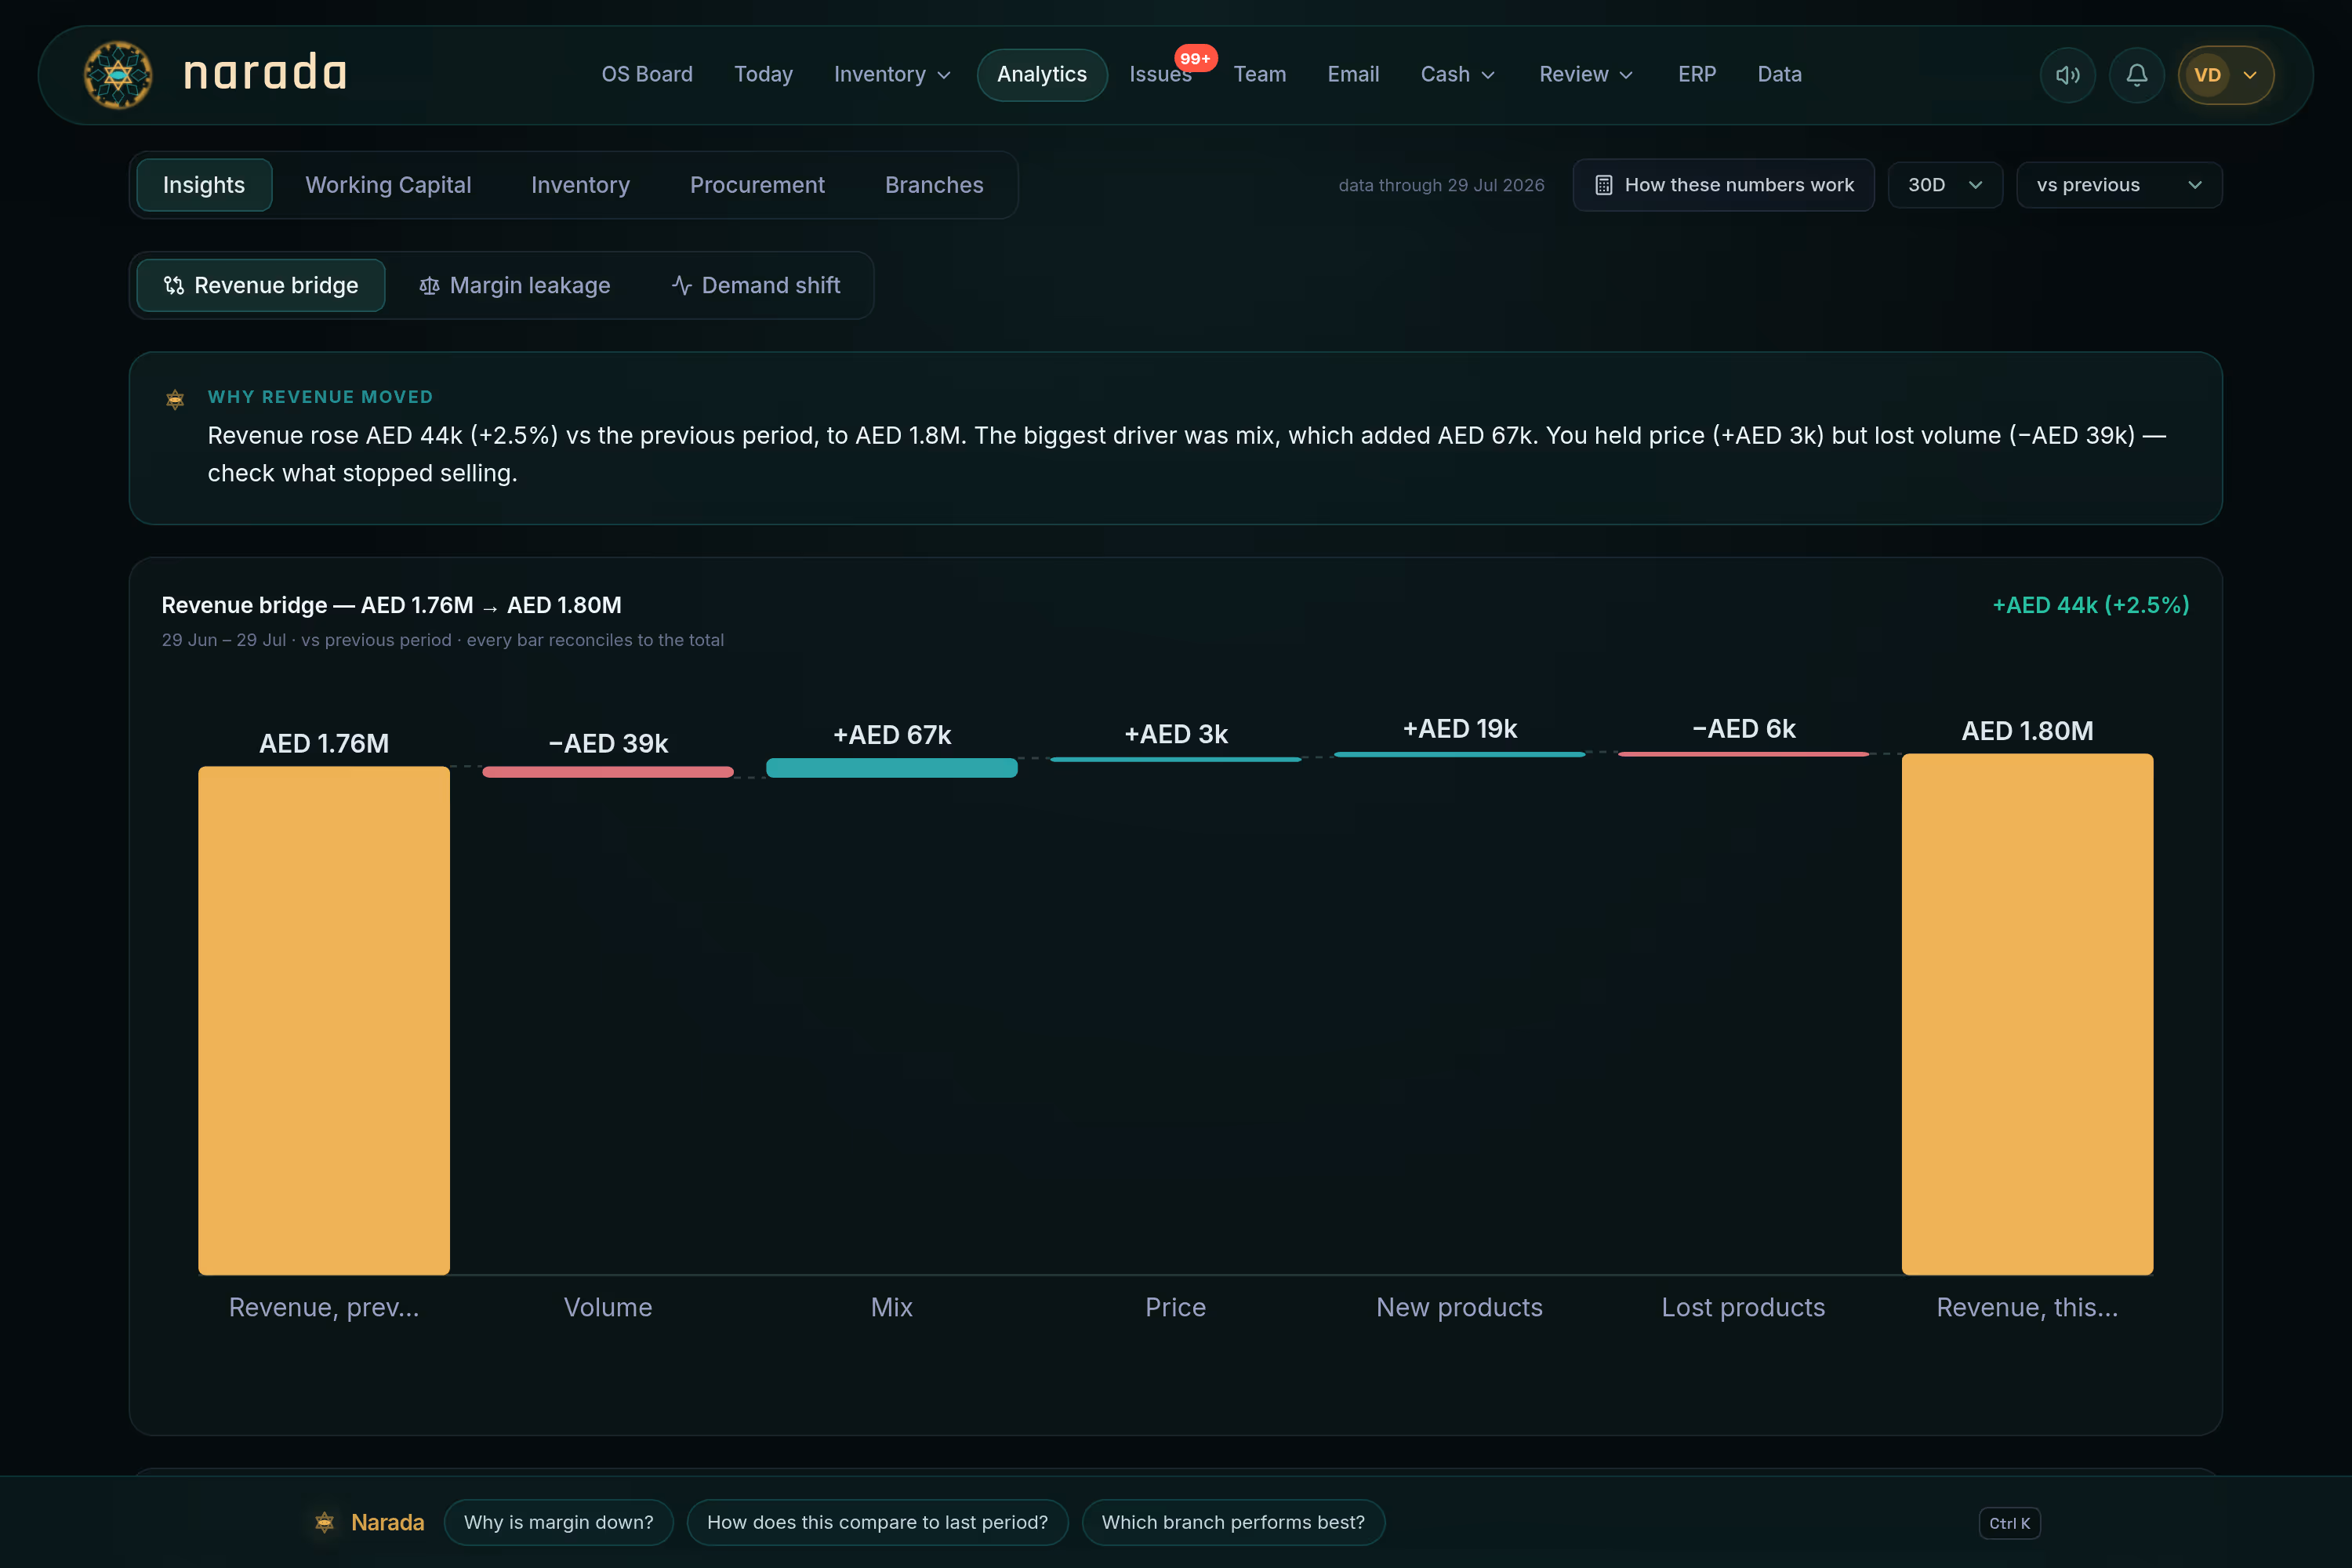Click the Lost products axis label
This screenshot has height=1568, width=2352.
tap(1744, 1307)
